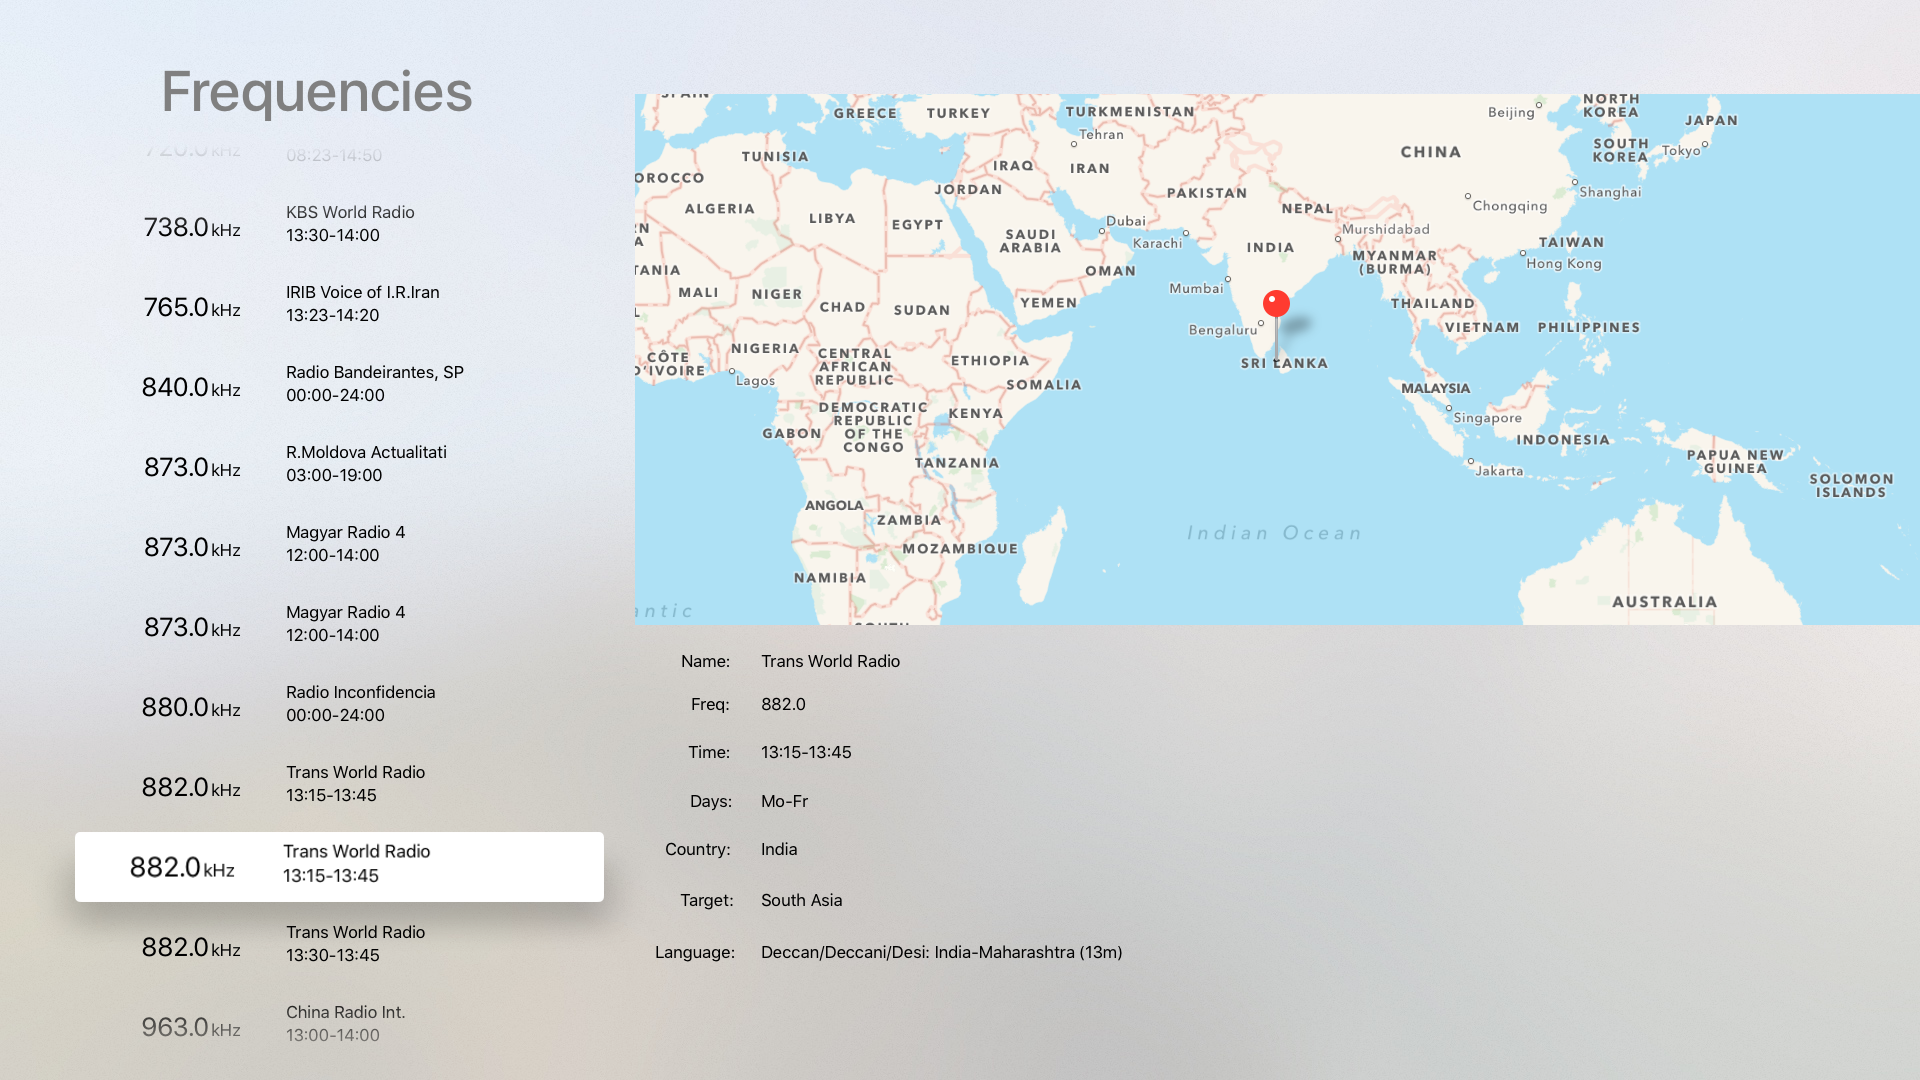
Task: Click the CHINA label on the map
Action: pyautogui.click(x=1430, y=152)
